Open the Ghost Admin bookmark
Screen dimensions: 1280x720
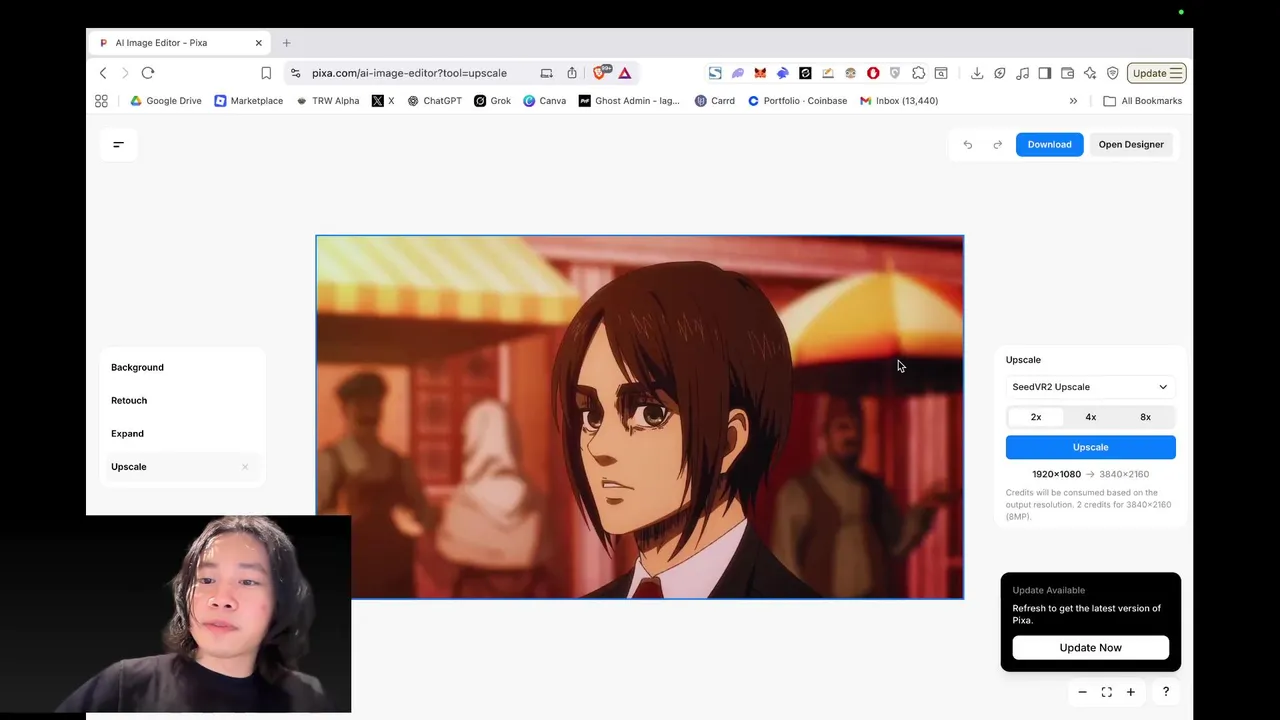tap(629, 101)
